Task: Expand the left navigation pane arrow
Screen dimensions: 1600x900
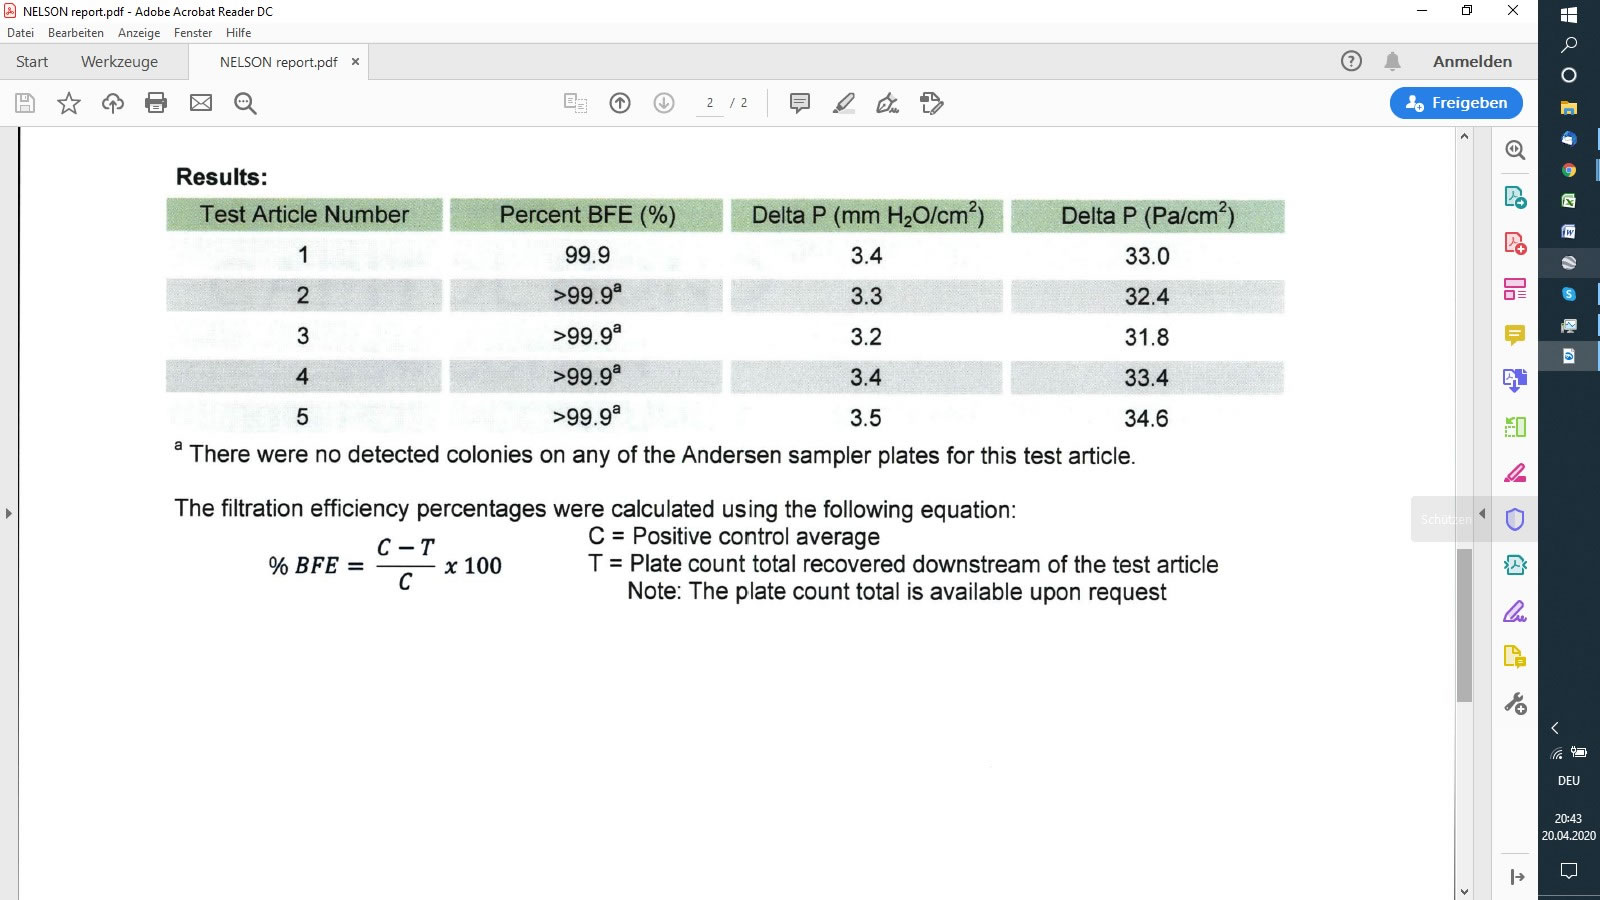Action: (9, 513)
